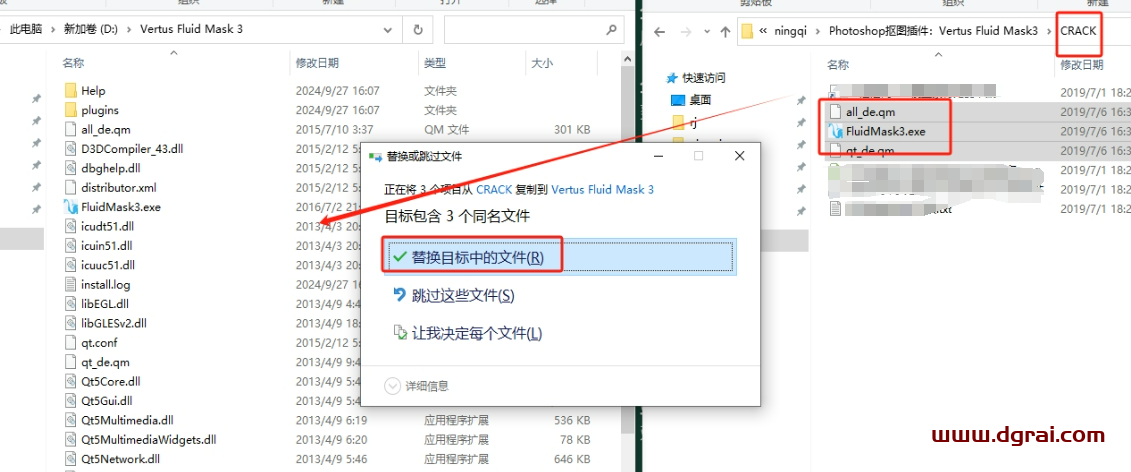1131x472 pixels.
Task: Open recent locations dropdown in right window
Action: pos(706,32)
